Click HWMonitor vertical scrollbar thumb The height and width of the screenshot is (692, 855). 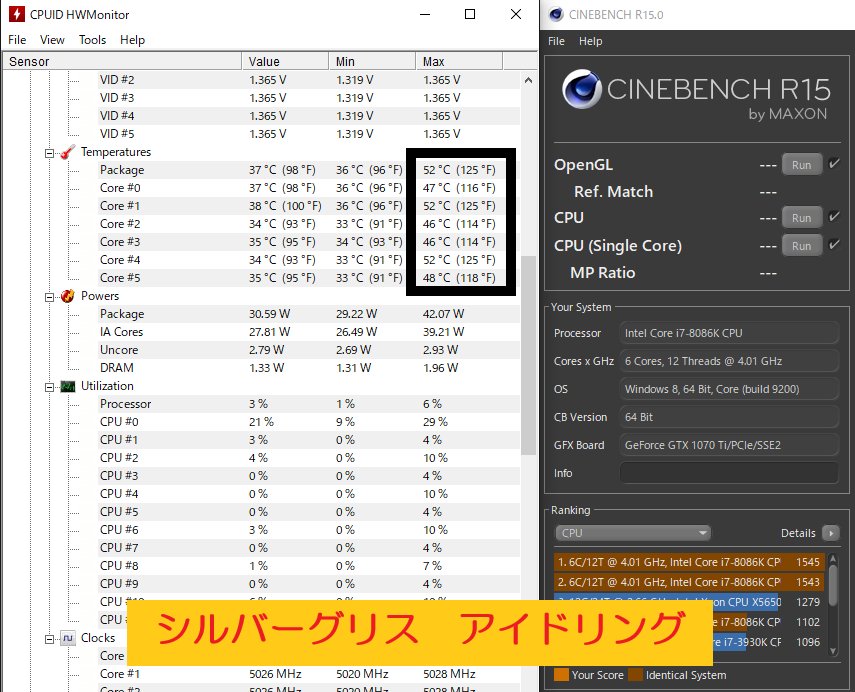(528, 354)
